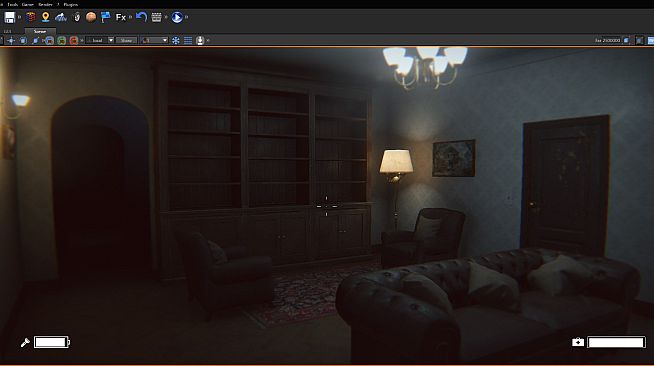This screenshot has width=654, height=366.
Task: Click the crosshair in viewport center
Action: 326,206
